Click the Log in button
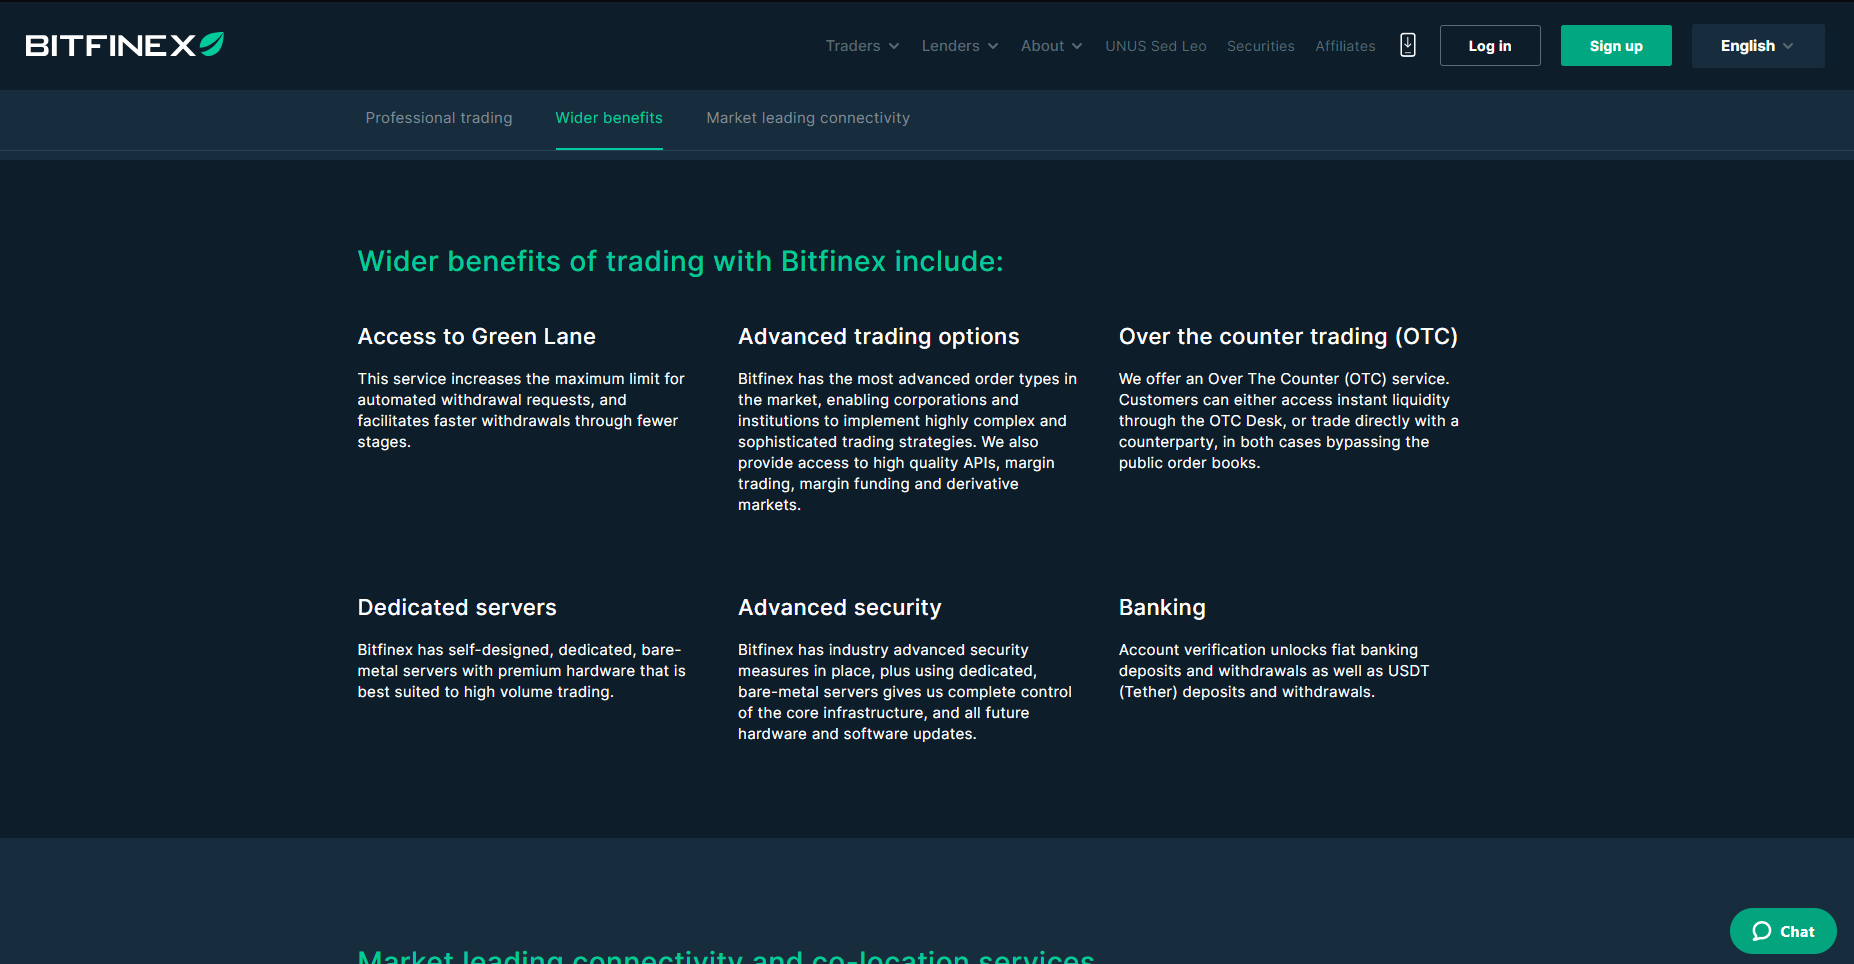 point(1489,46)
